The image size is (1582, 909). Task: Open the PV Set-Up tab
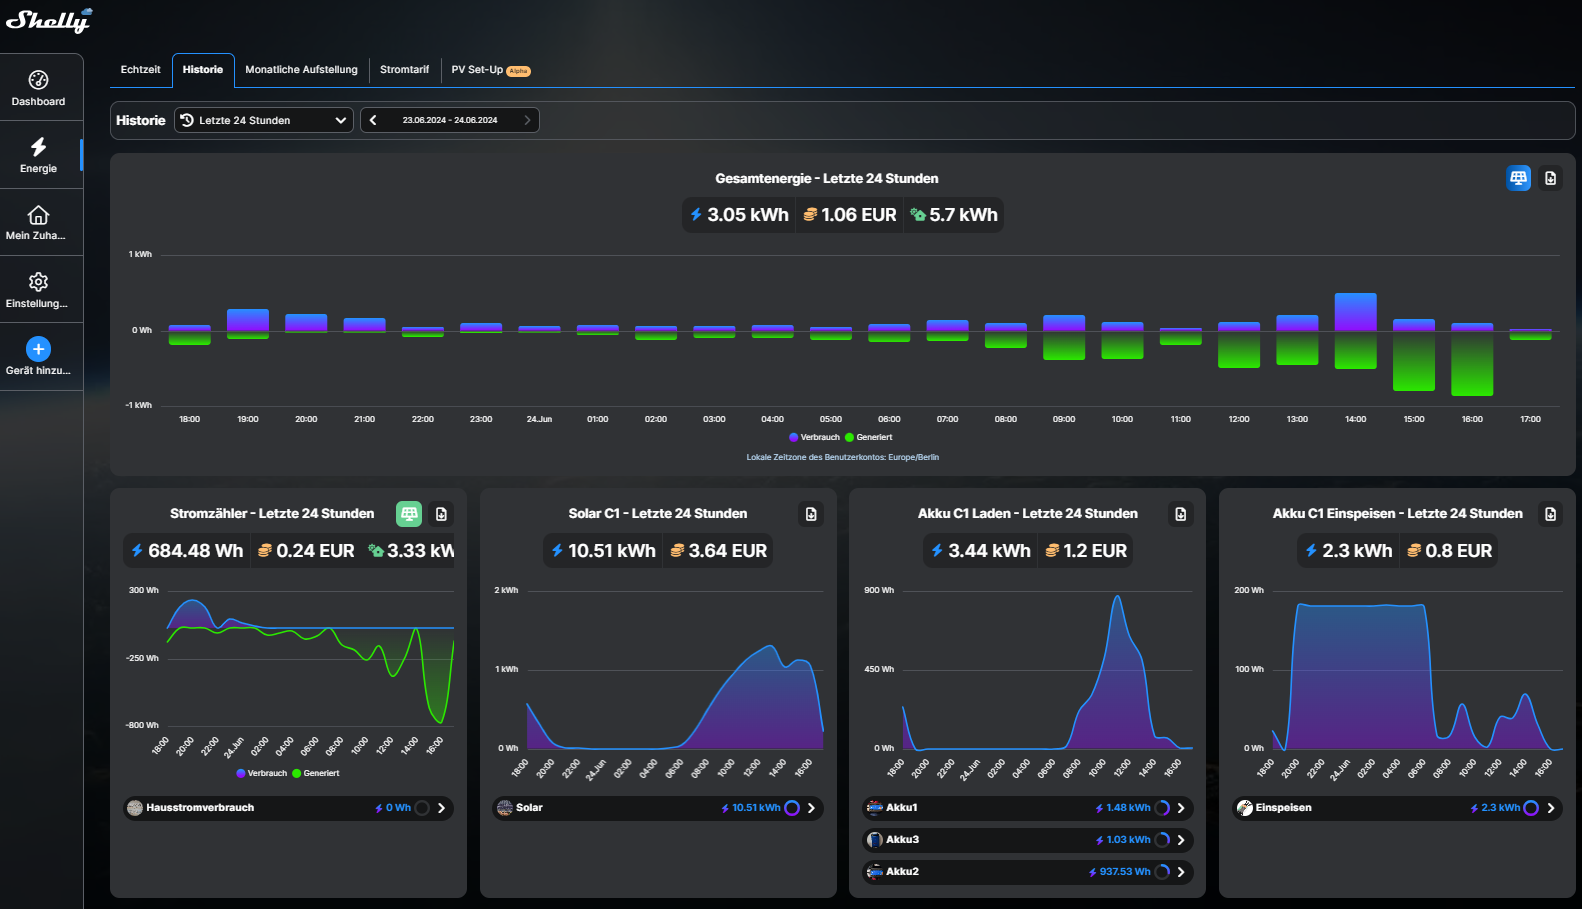[x=490, y=70]
